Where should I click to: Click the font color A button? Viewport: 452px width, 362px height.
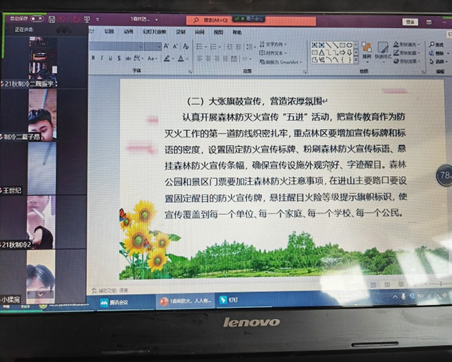181,59
